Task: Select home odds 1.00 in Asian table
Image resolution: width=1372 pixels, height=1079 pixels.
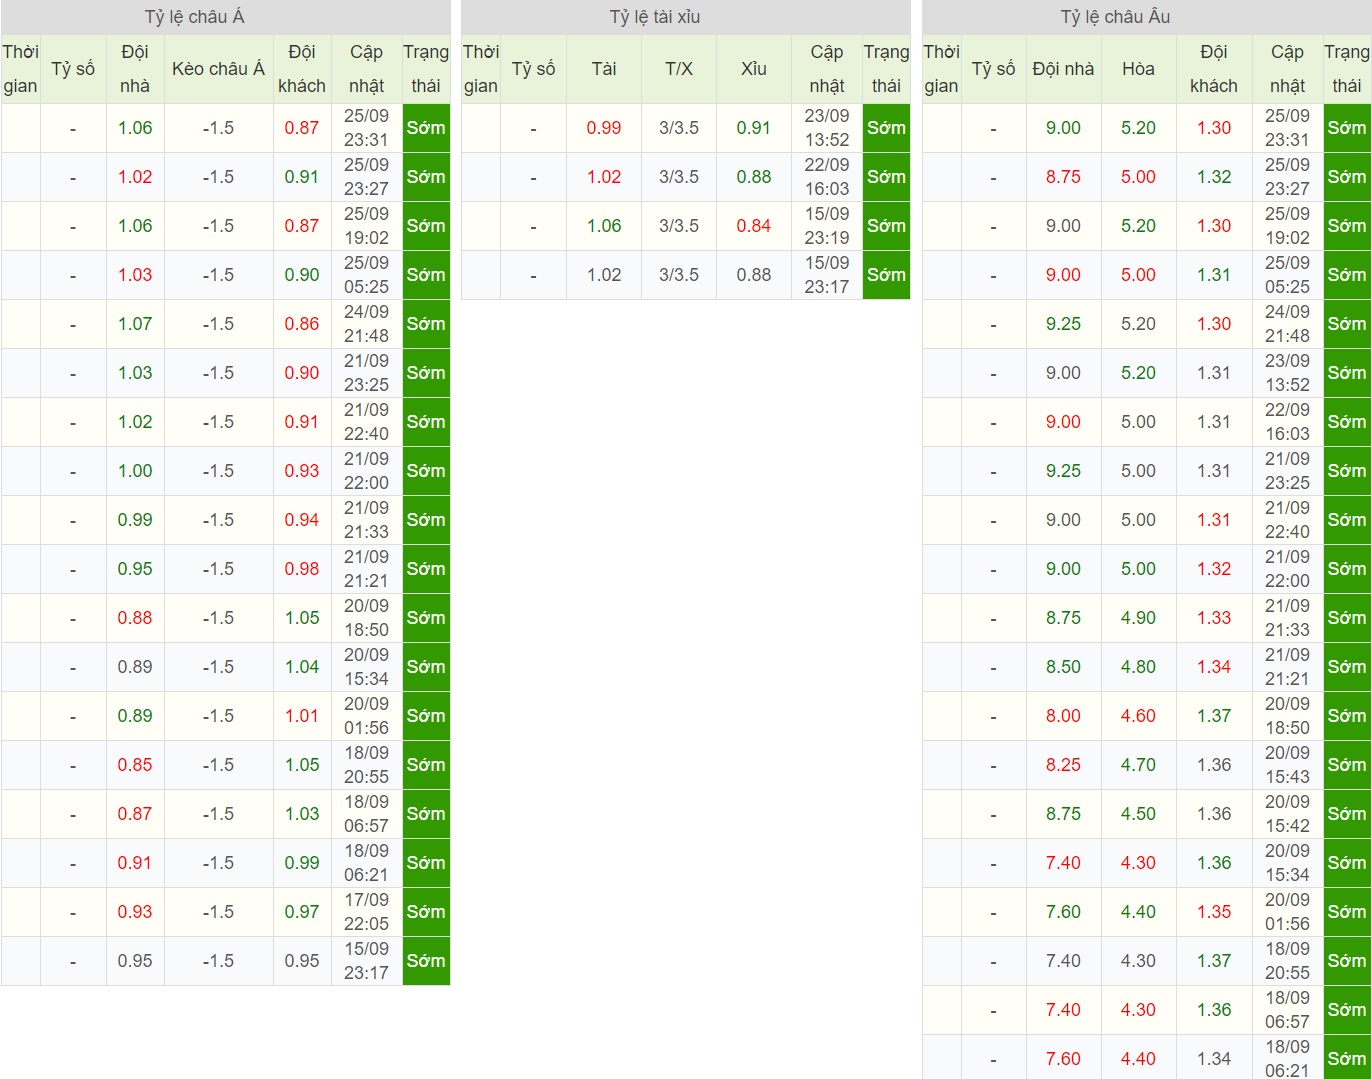Action: 135,471
